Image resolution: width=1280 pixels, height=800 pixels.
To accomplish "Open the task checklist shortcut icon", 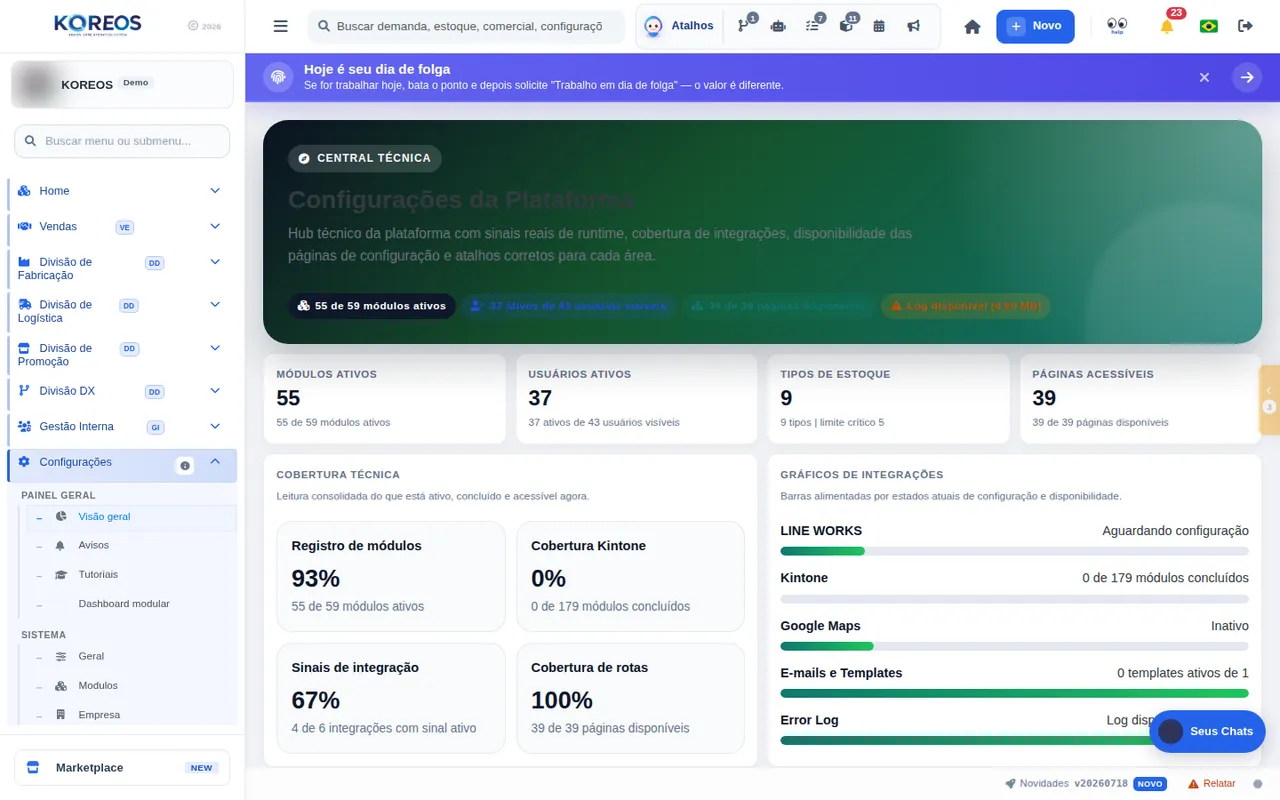I will pos(812,26).
